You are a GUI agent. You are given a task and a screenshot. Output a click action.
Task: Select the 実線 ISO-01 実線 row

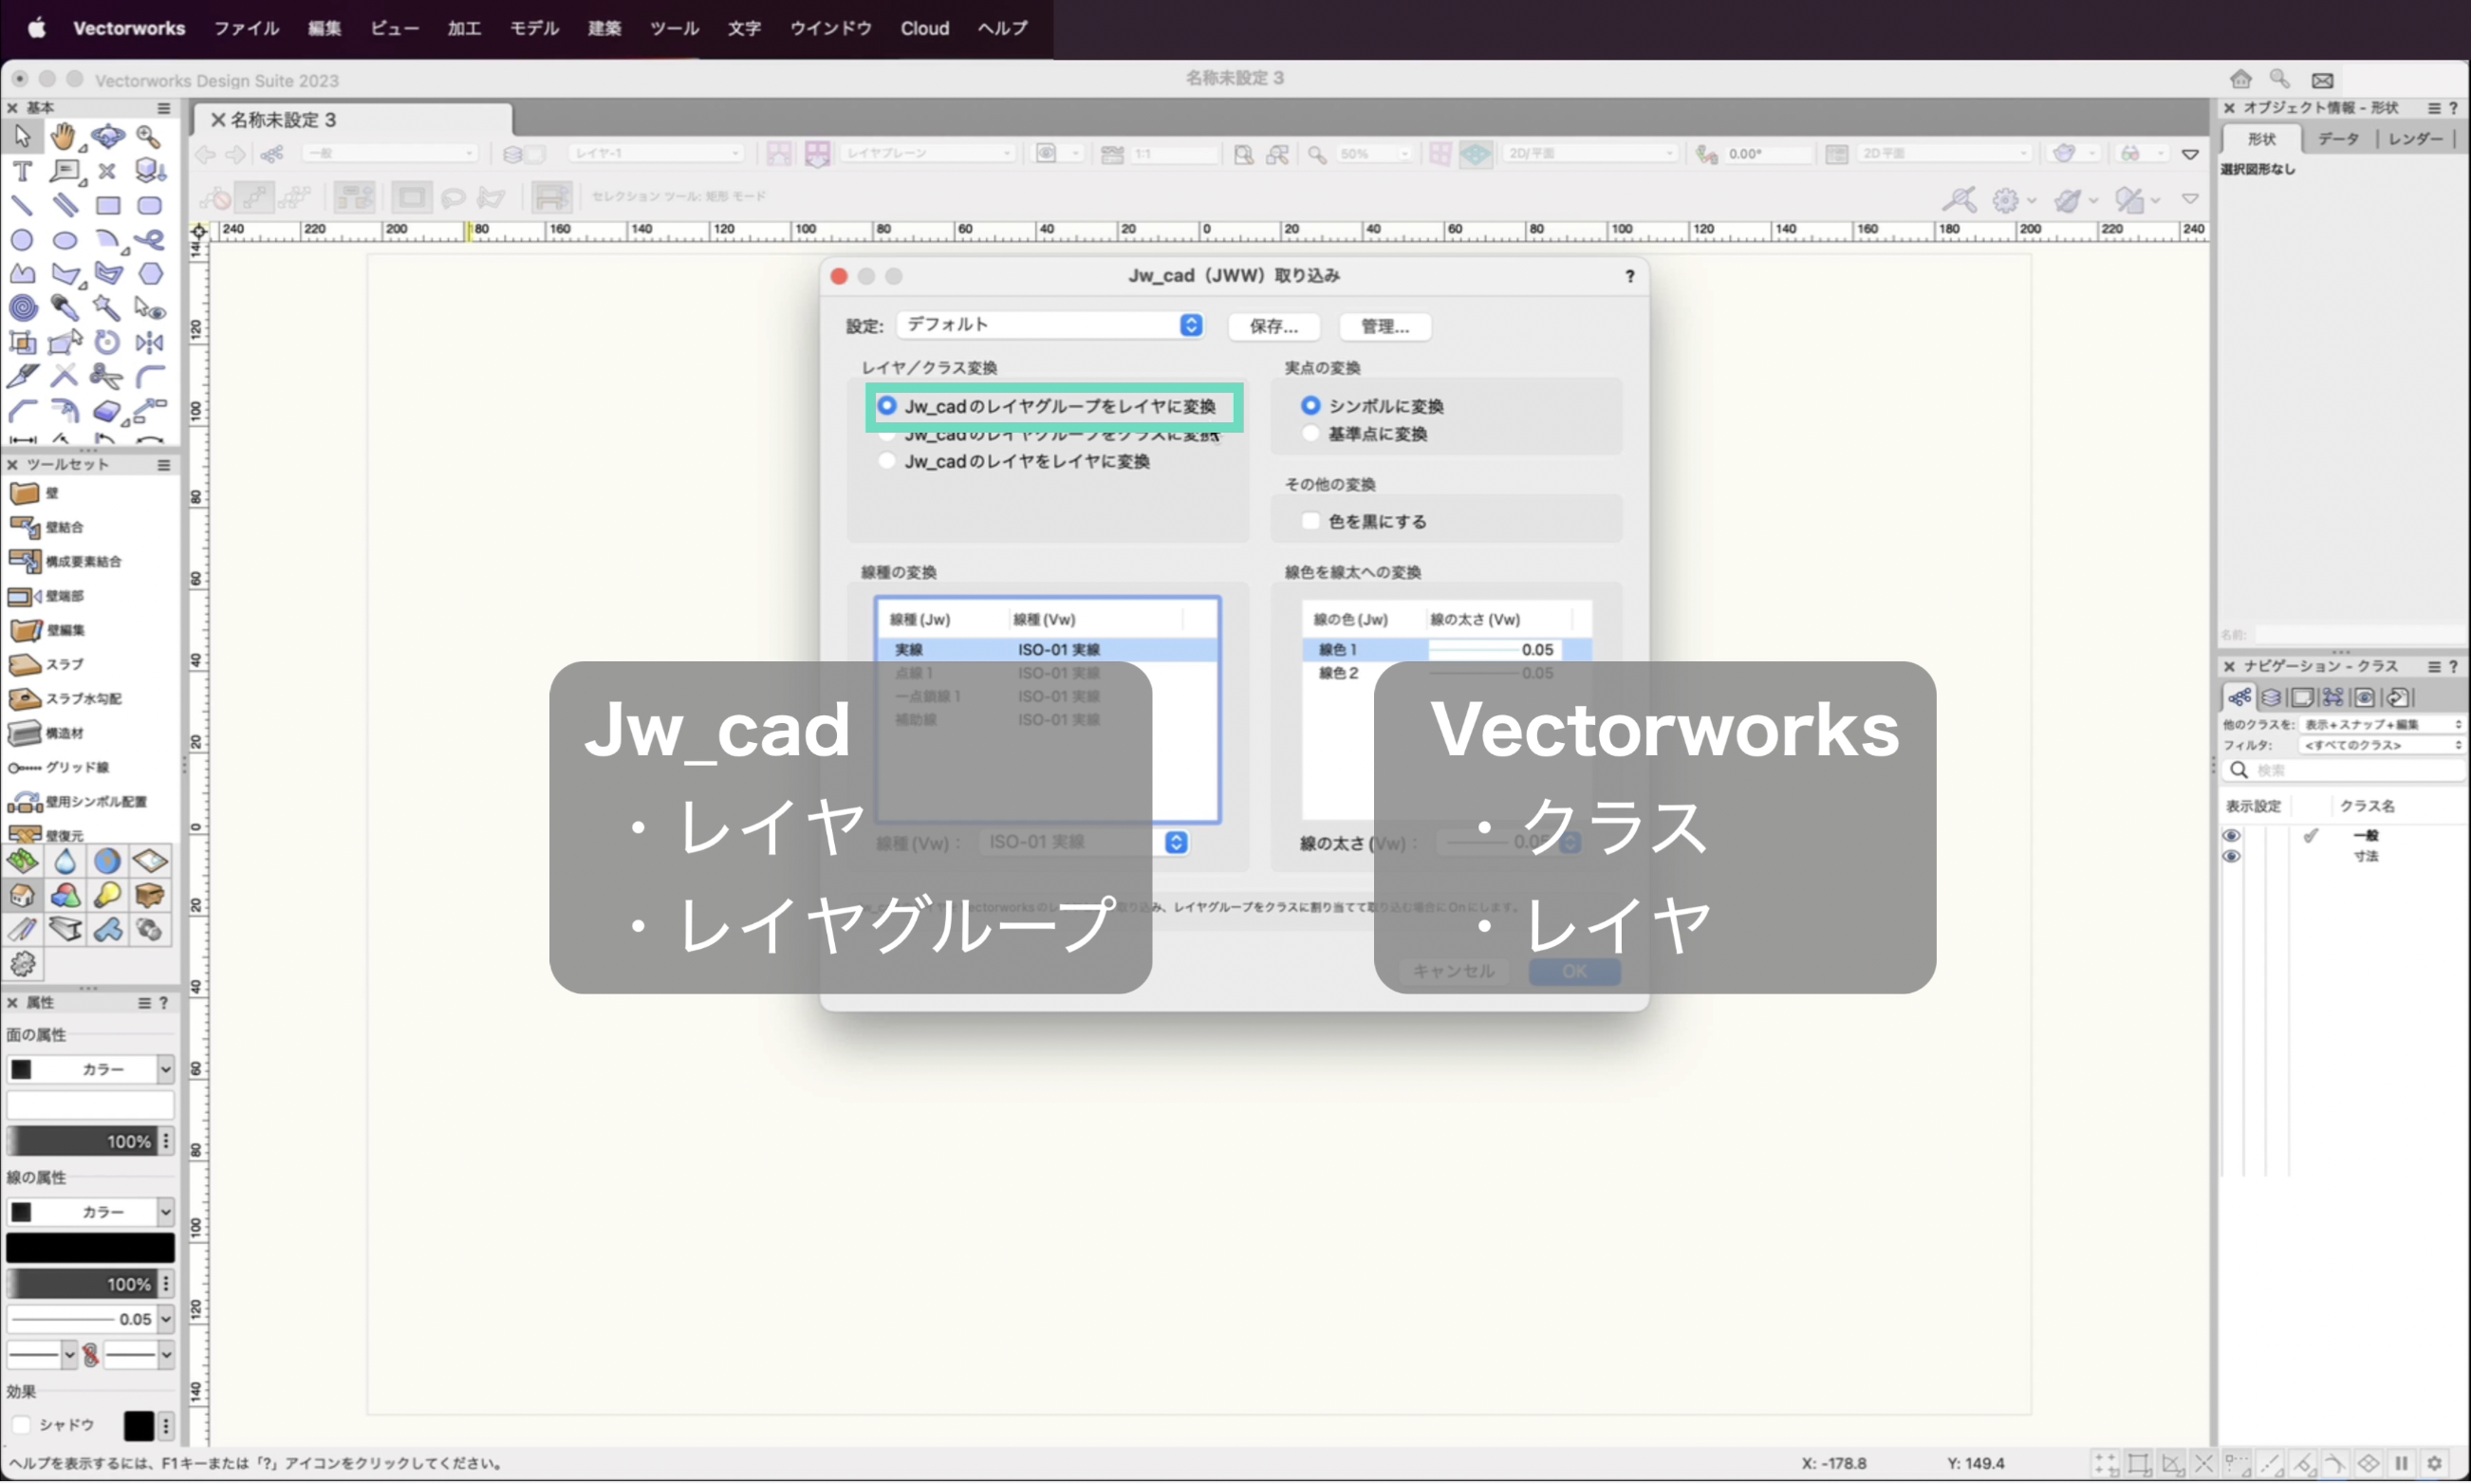(1047, 650)
